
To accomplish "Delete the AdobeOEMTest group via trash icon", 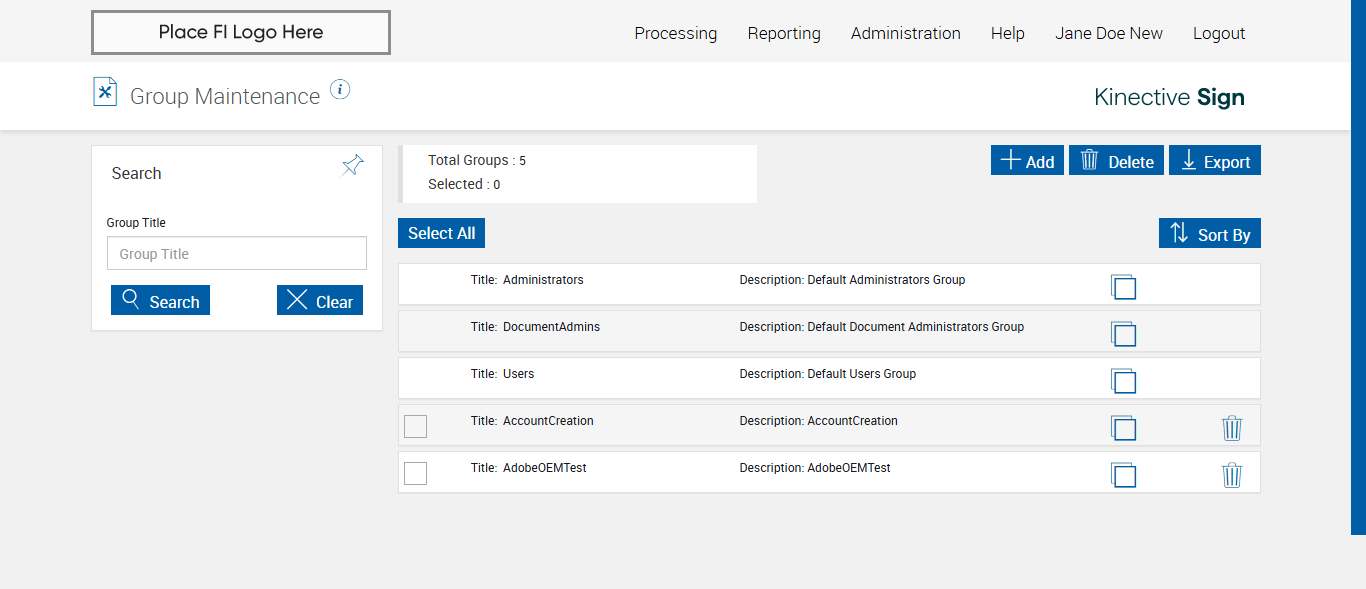I will [x=1232, y=475].
